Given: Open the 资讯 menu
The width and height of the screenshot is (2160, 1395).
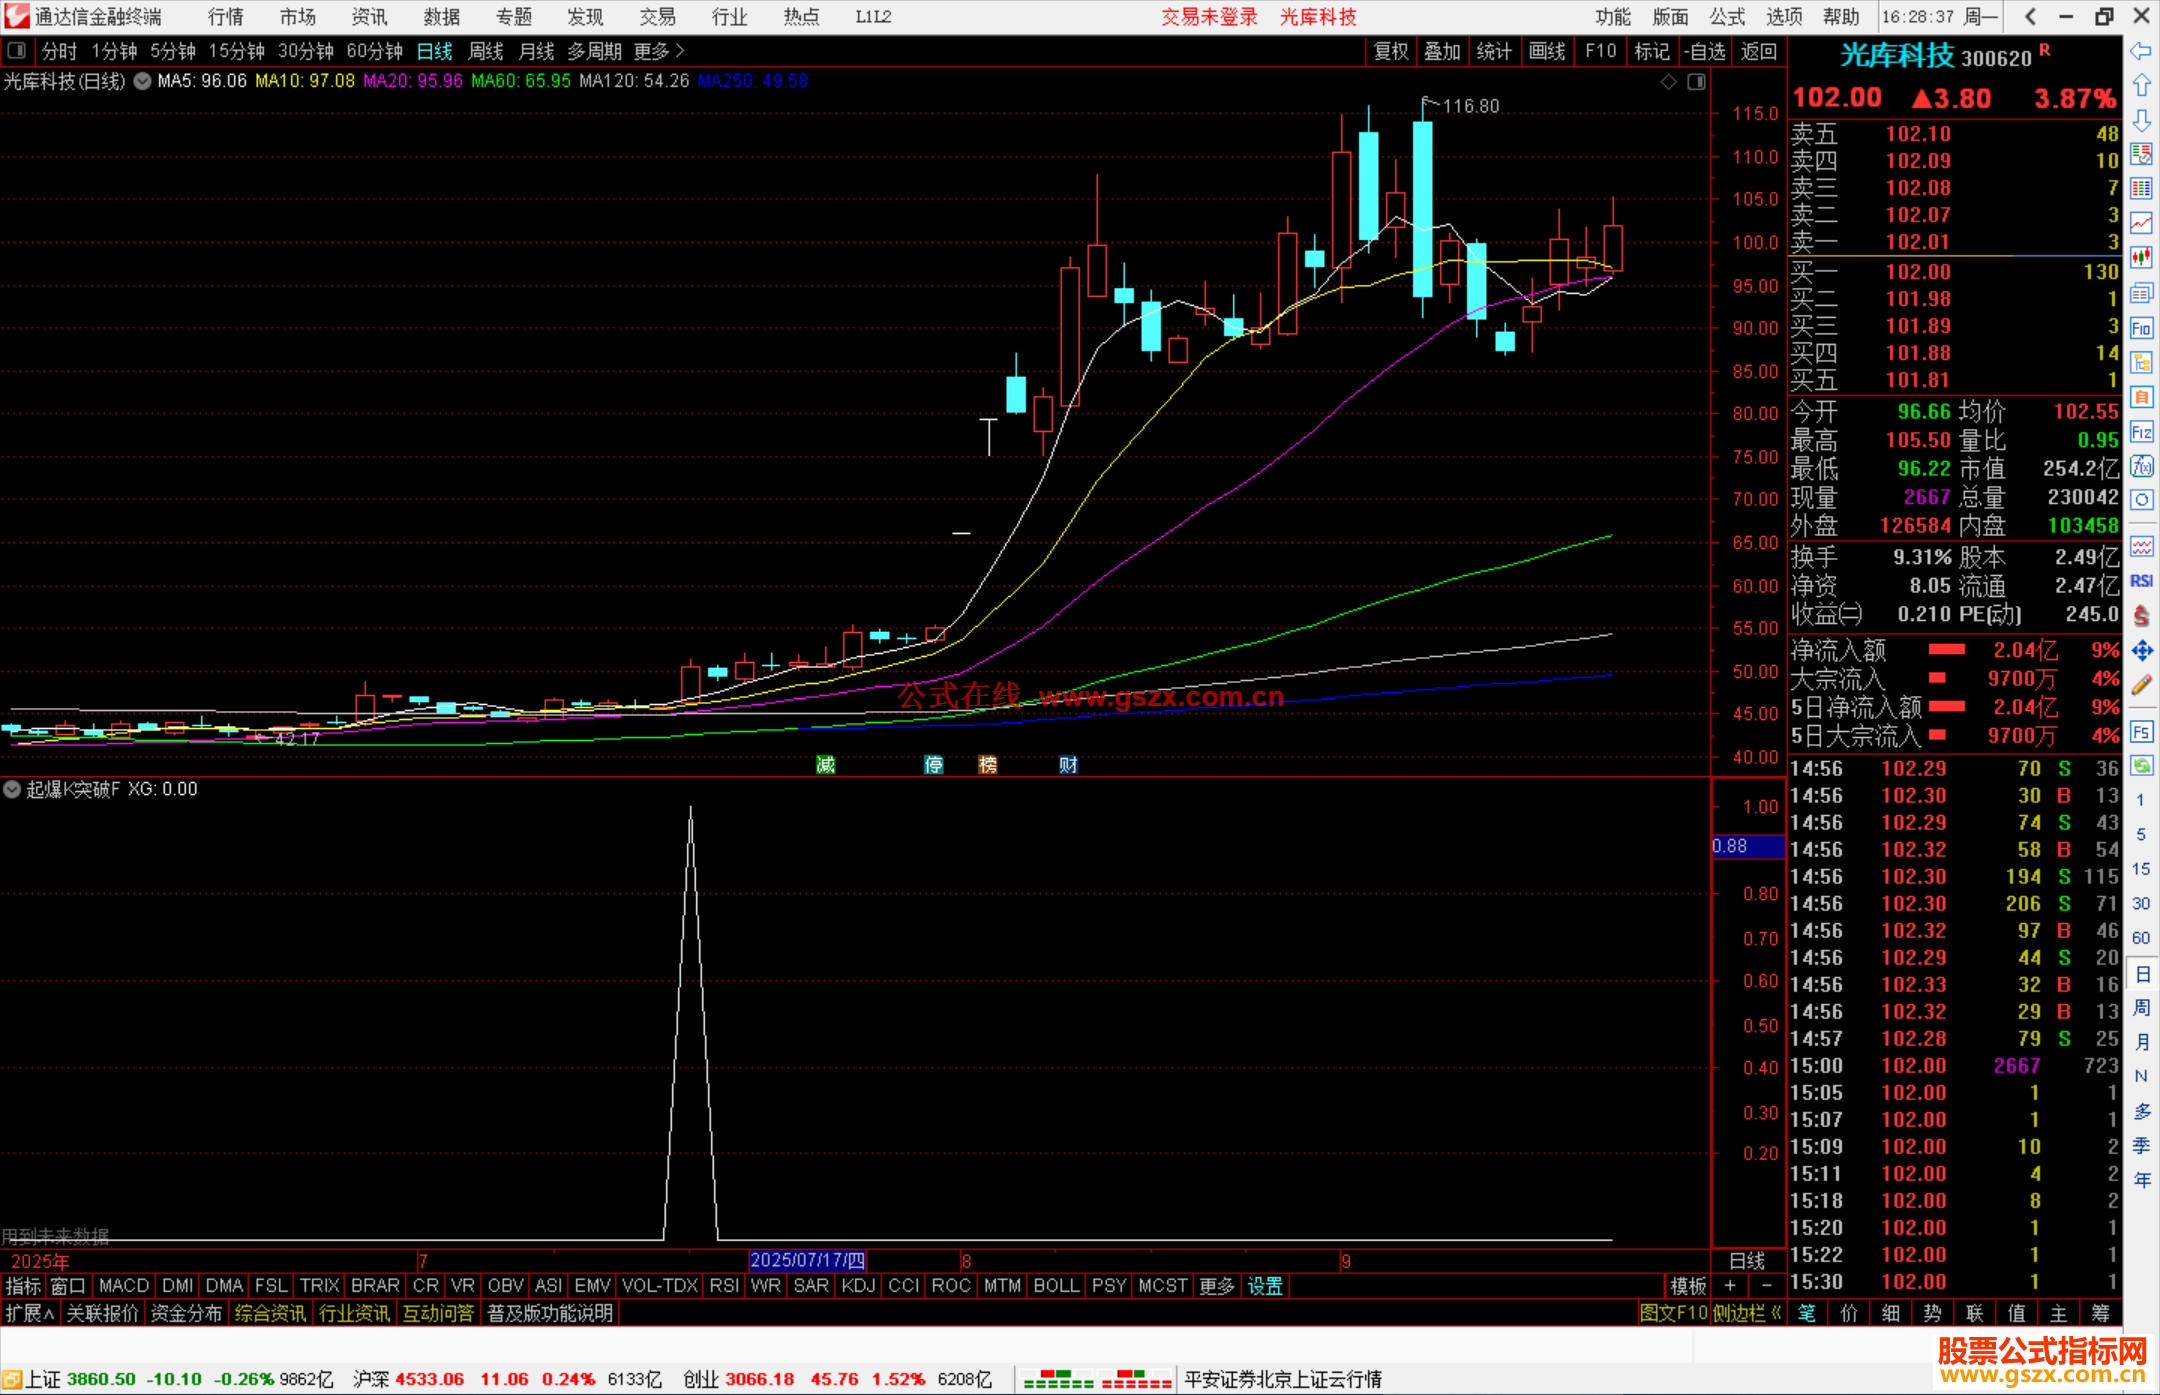Looking at the screenshot, I should pos(369,17).
